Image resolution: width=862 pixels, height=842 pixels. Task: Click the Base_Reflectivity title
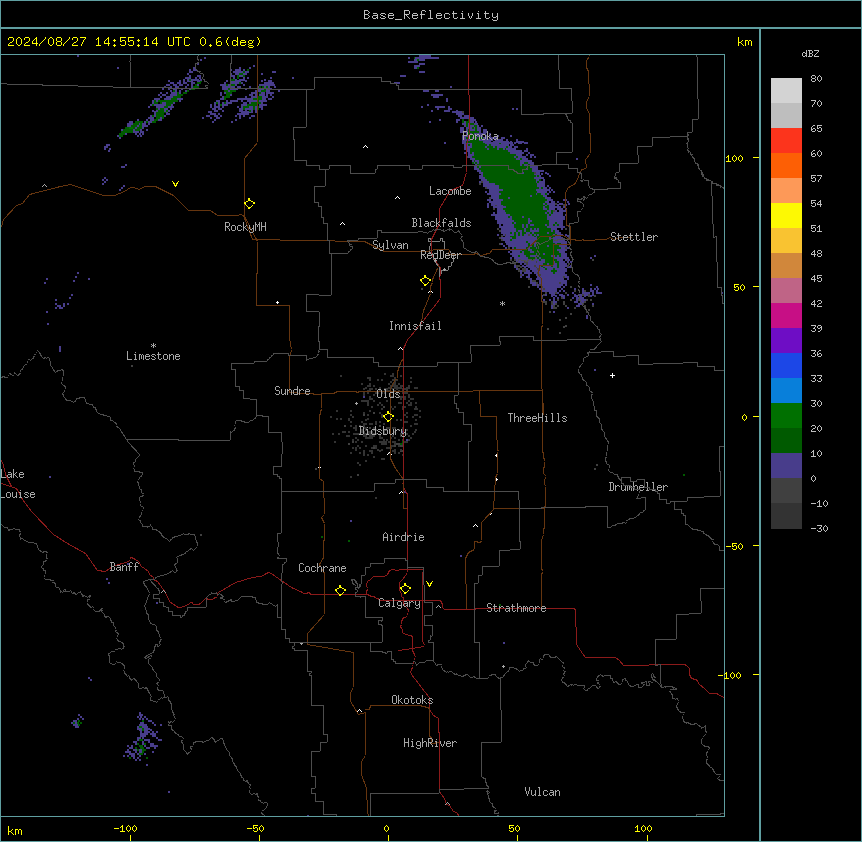[x=431, y=15]
